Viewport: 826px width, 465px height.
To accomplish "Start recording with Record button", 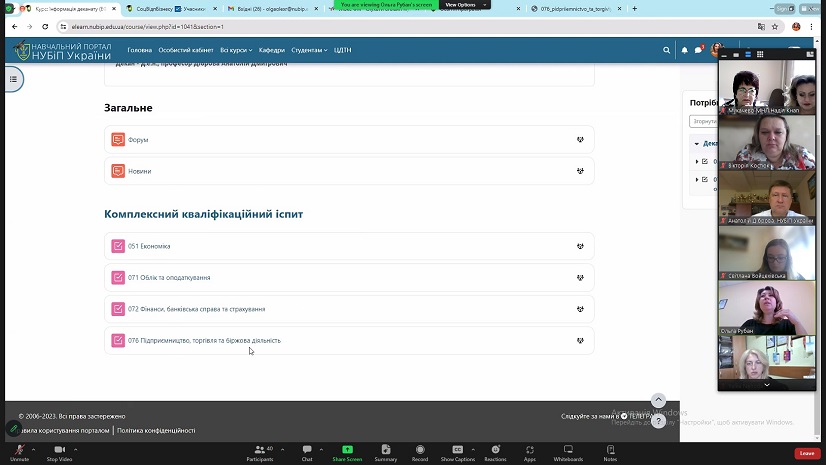I will pos(420,452).
